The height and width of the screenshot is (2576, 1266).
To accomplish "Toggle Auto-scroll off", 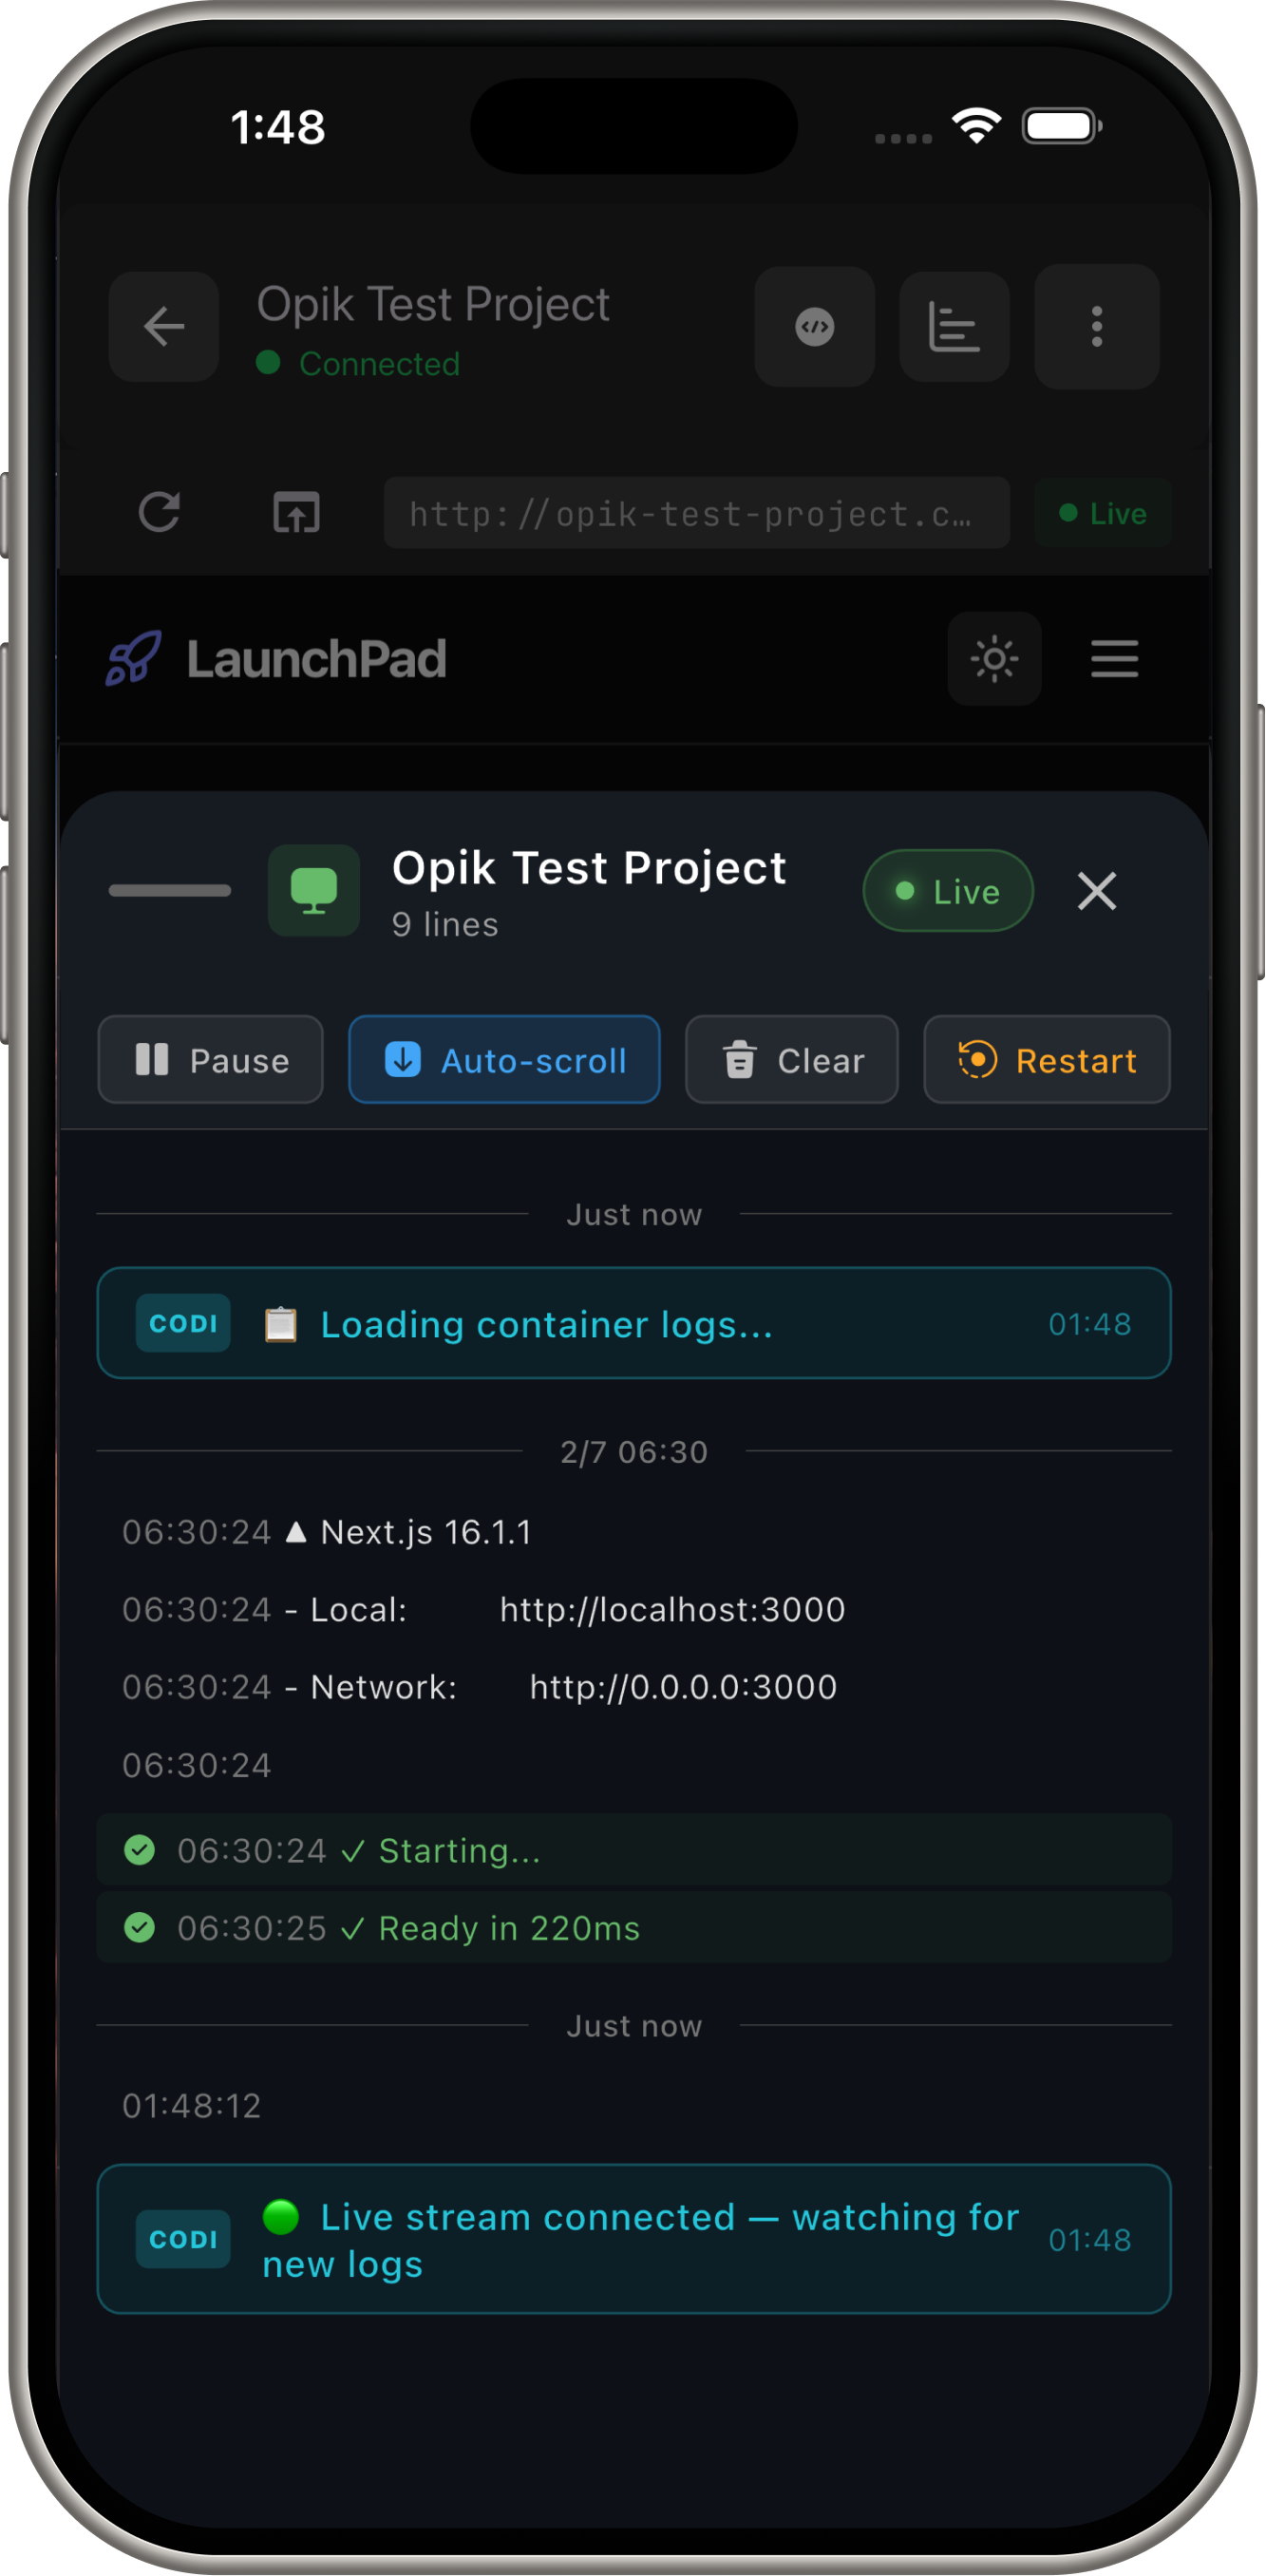I will click(505, 1060).
